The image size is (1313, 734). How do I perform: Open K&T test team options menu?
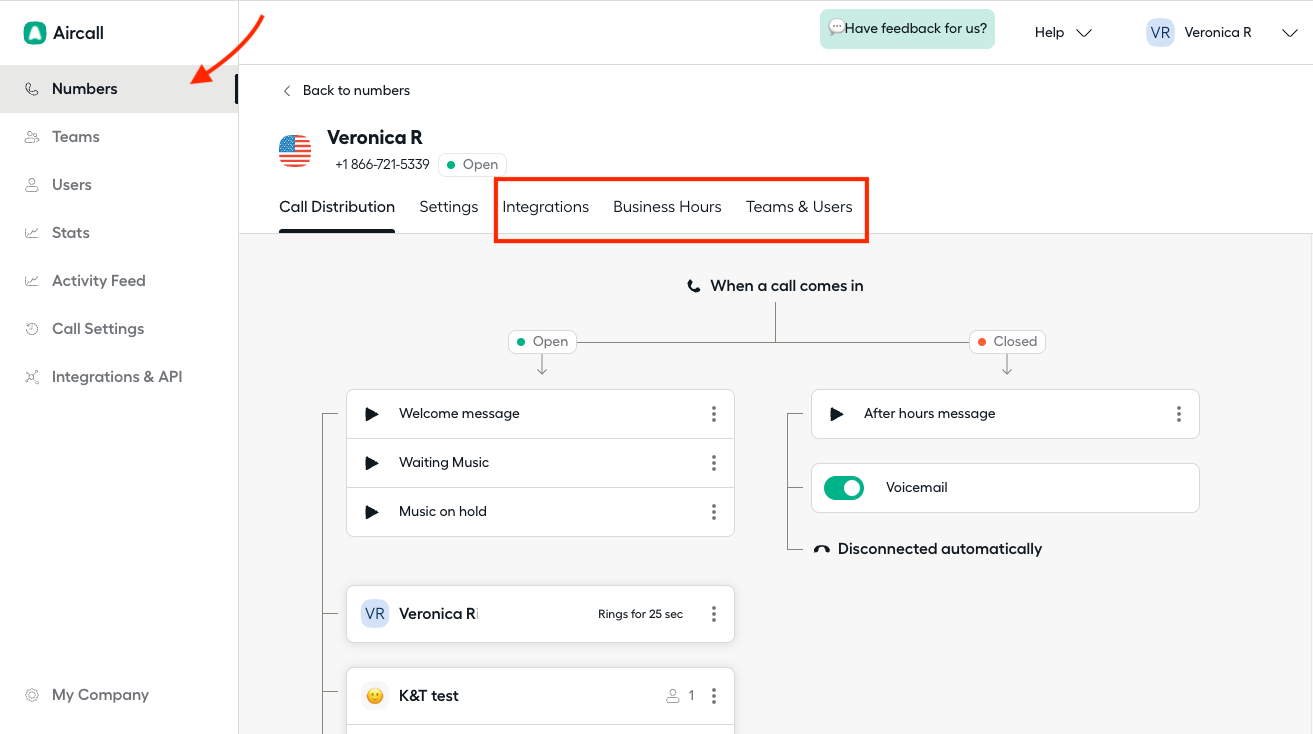(714, 696)
